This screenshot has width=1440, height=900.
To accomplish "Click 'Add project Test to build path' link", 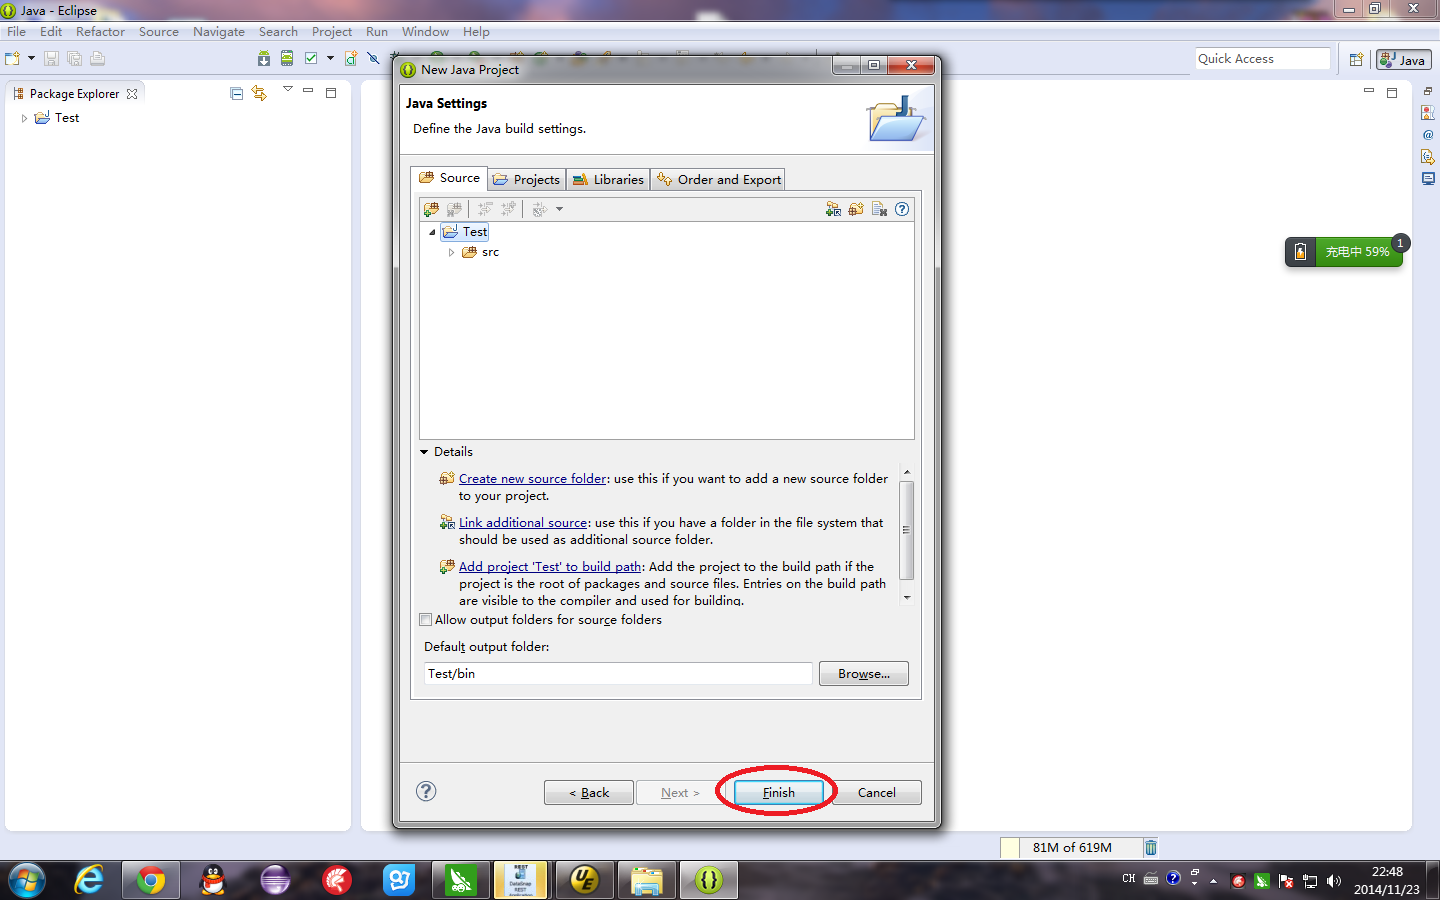I will [550, 567].
